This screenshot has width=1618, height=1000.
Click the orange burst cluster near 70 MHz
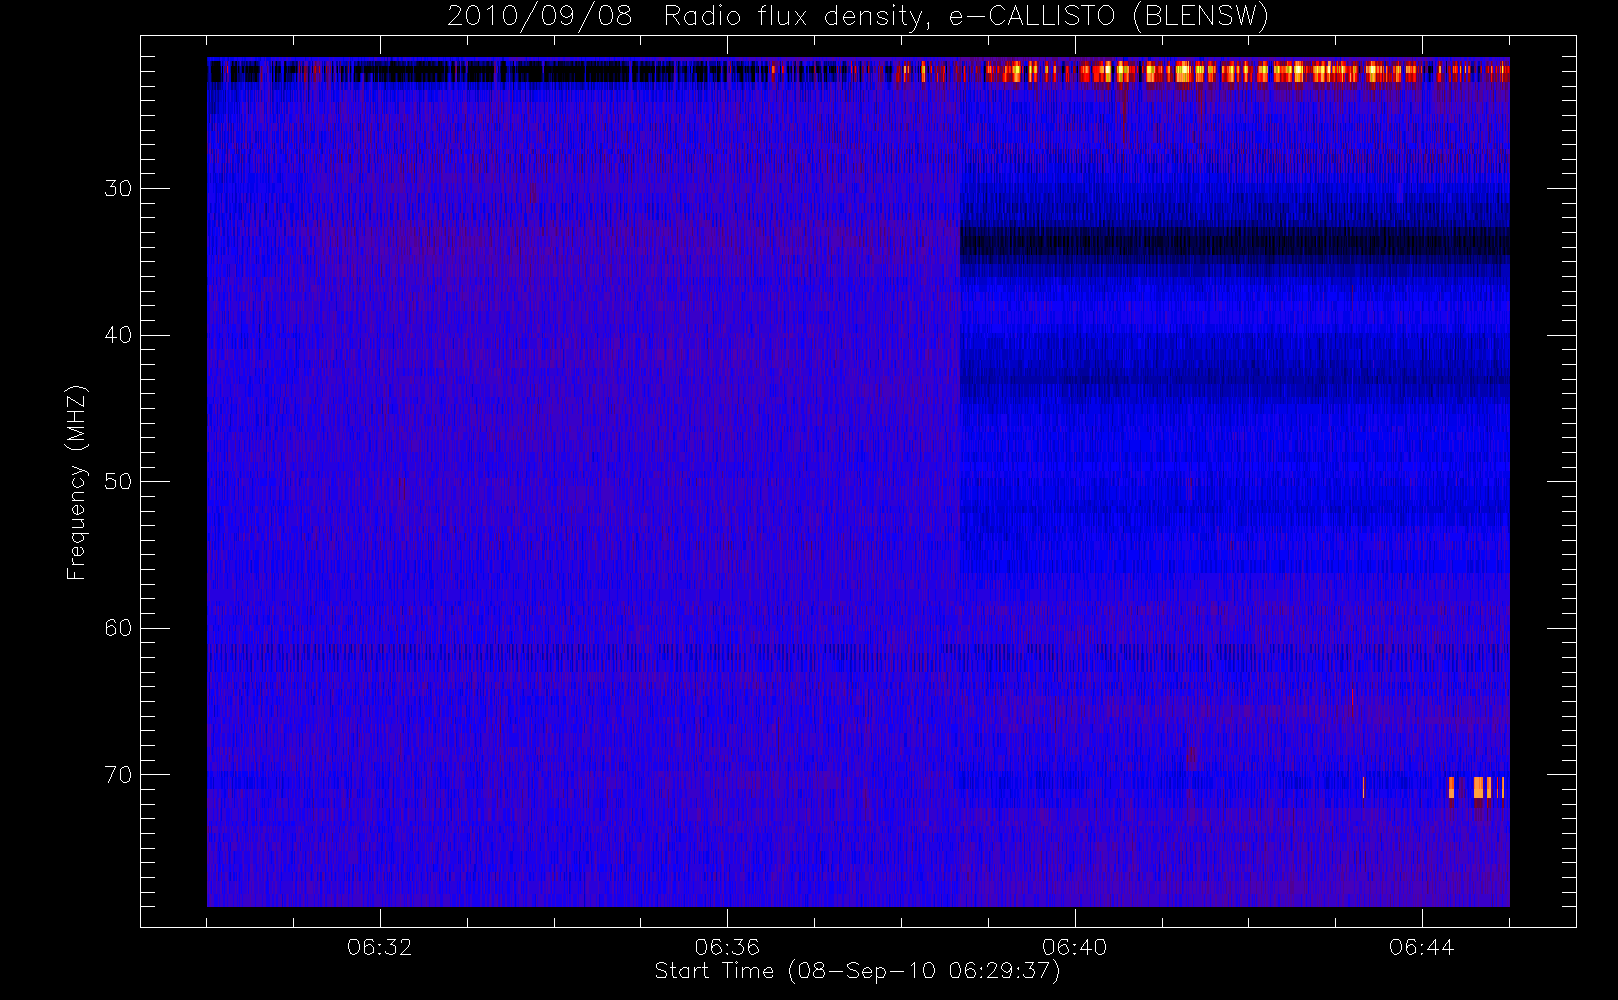click(x=1477, y=787)
